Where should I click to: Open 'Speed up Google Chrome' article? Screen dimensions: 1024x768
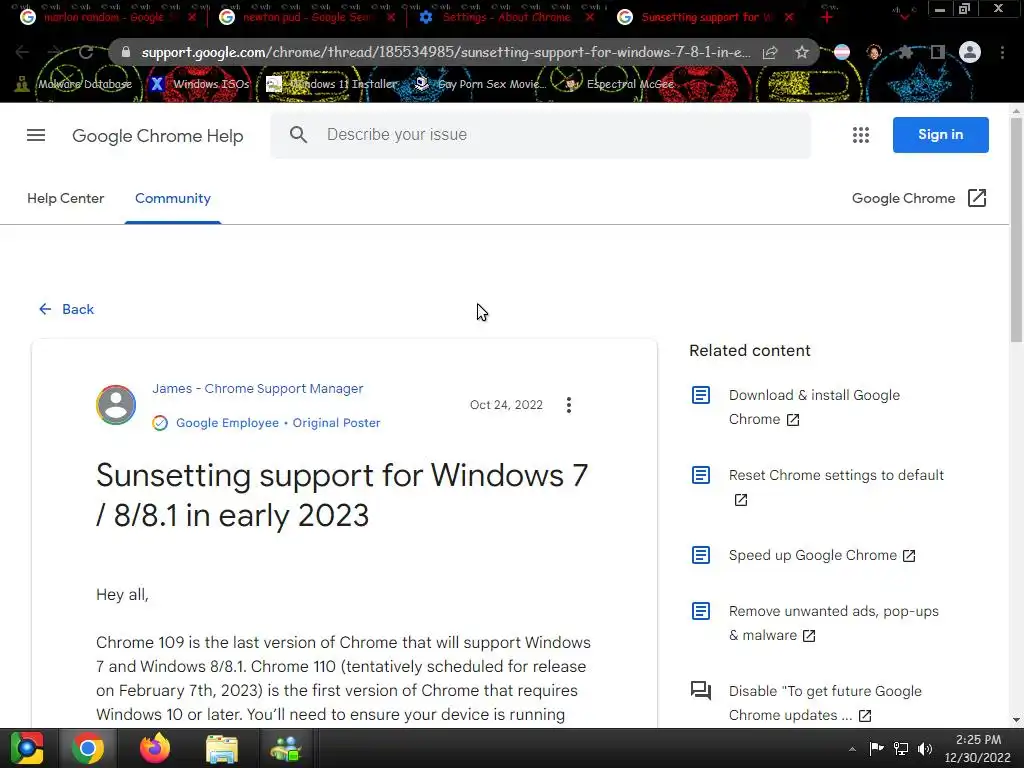(x=822, y=555)
